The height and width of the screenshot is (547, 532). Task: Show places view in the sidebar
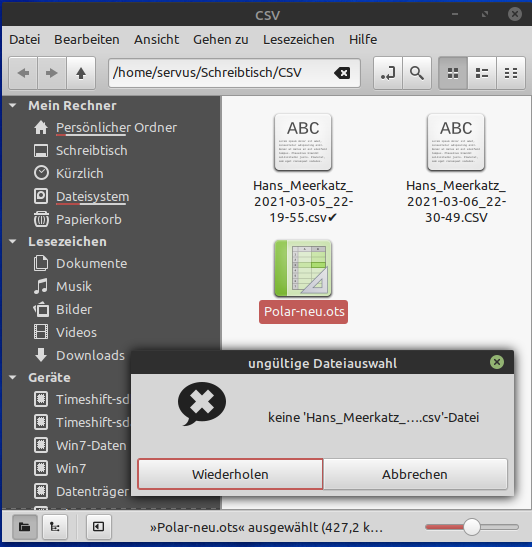24,527
